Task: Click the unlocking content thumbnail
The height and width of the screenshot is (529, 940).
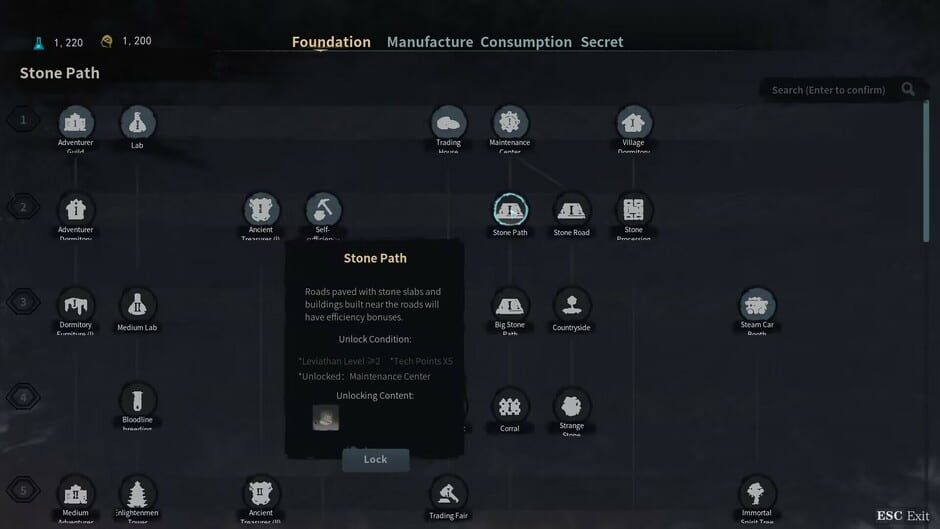Action: coord(326,417)
